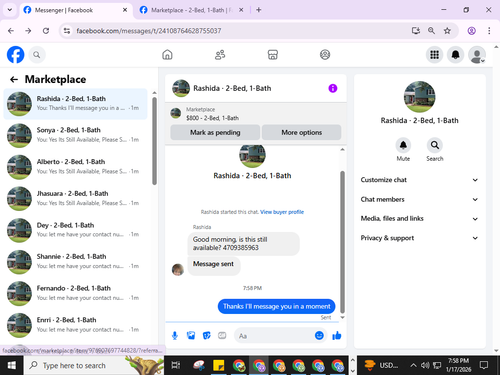The image size is (500, 375).
Task: Open the Windows notification center icon
Action: pos(484,365)
